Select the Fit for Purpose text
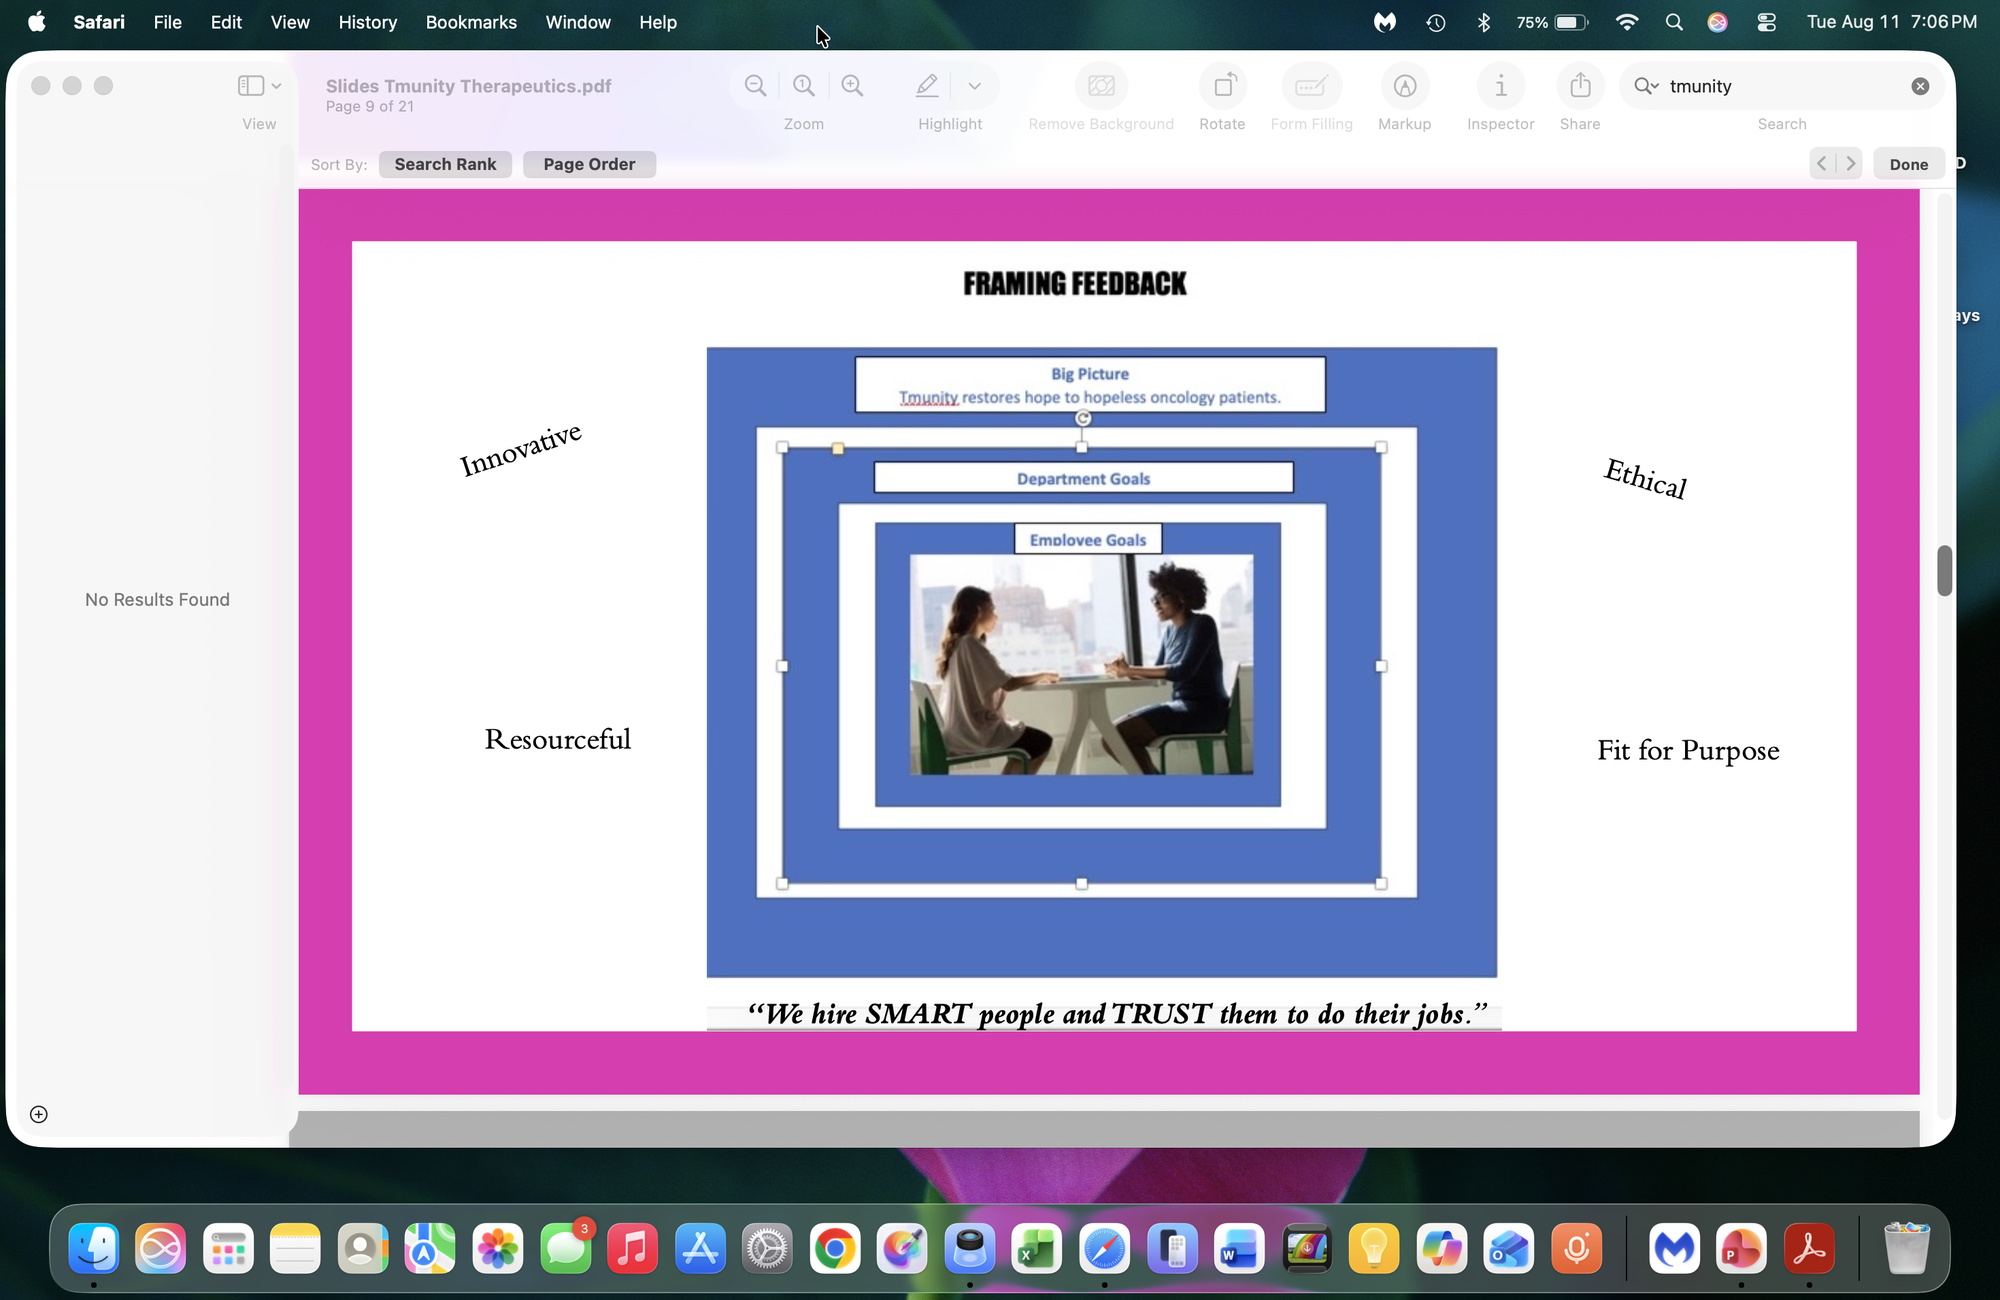The width and height of the screenshot is (2000, 1300). 1688,750
